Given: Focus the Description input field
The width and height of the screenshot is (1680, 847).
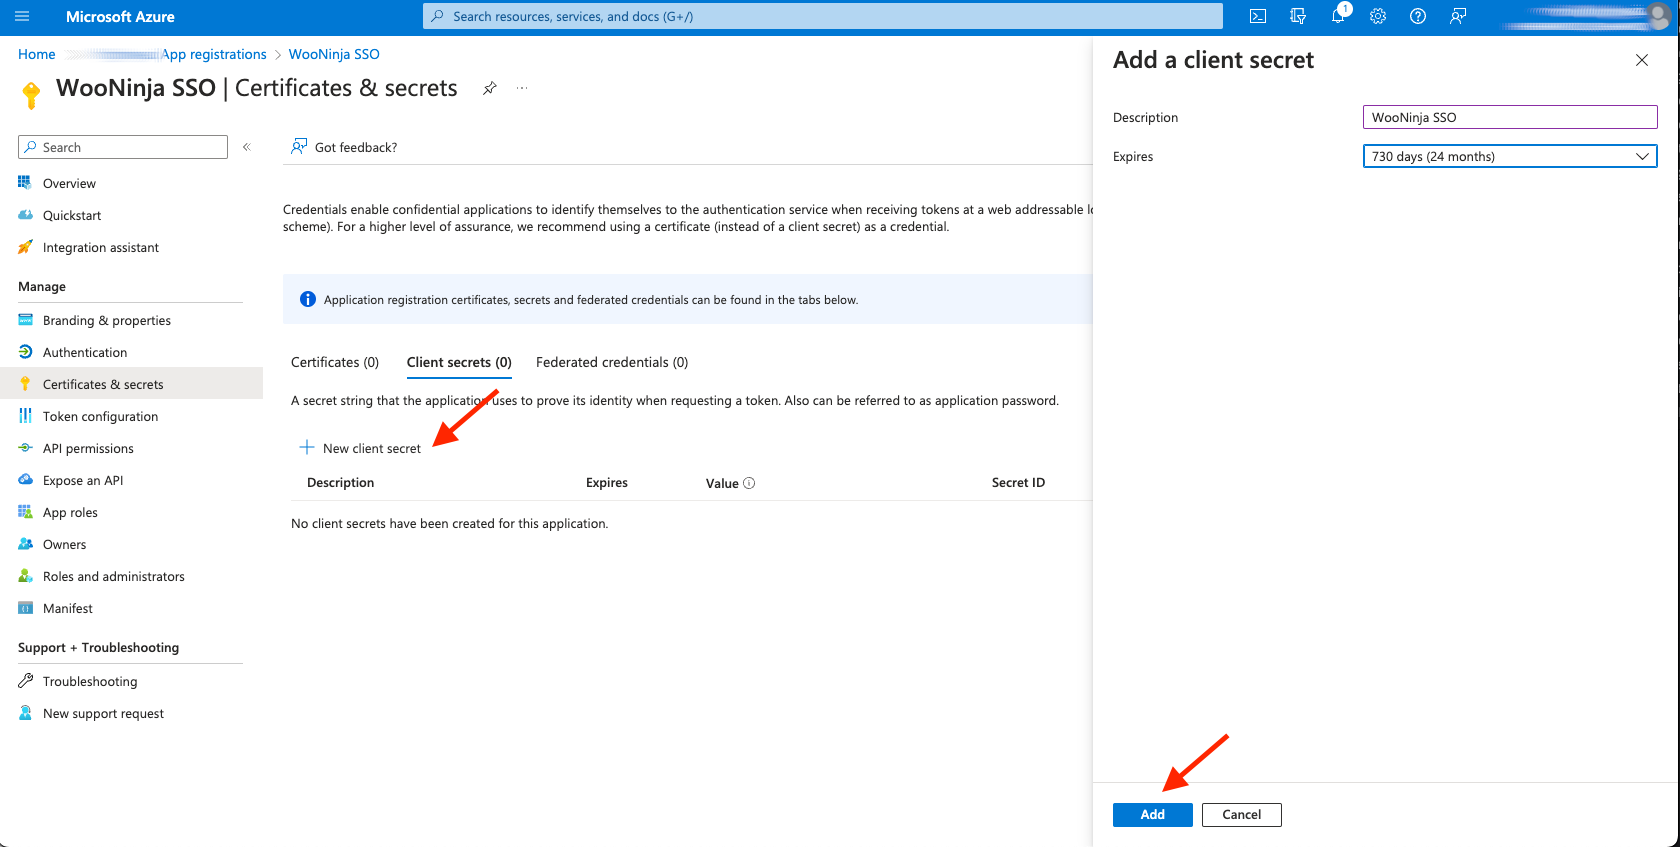Looking at the screenshot, I should (1510, 117).
